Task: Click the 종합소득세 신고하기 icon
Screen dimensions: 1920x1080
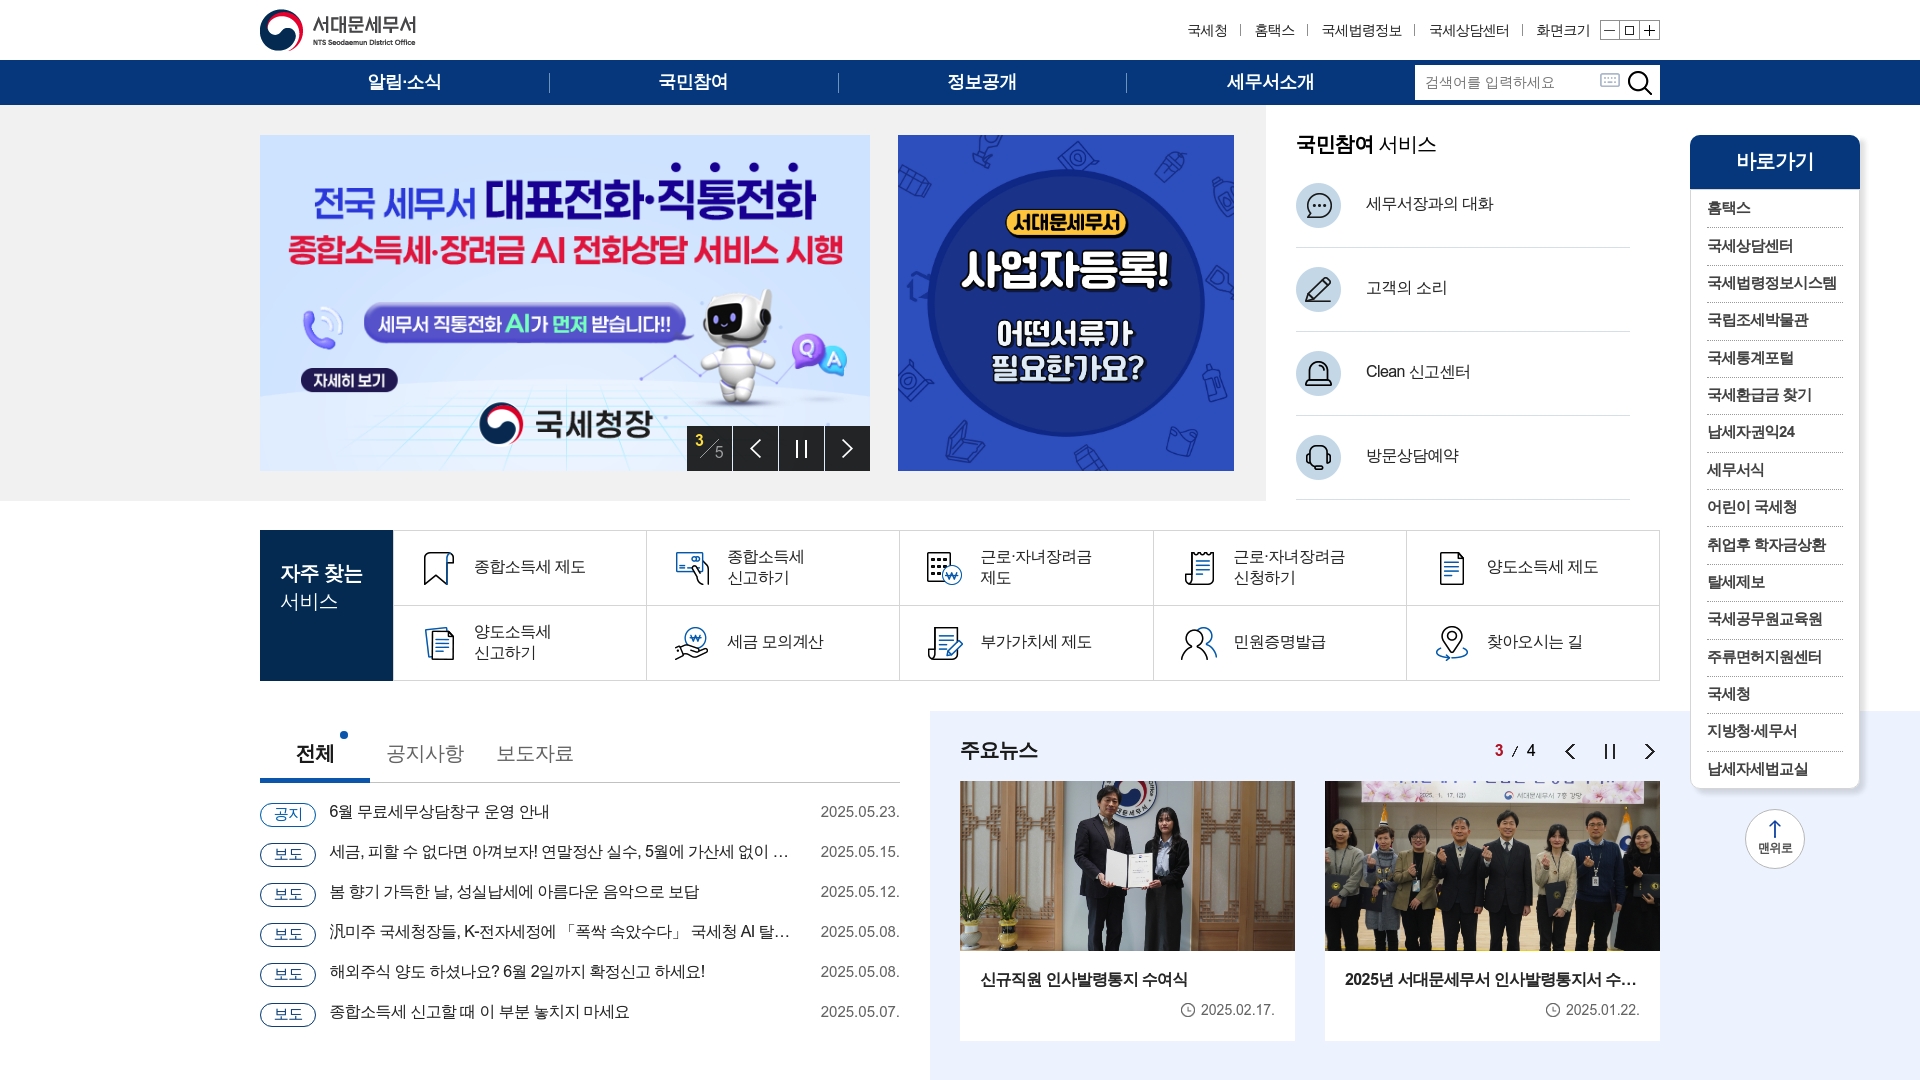Action: [x=692, y=568]
